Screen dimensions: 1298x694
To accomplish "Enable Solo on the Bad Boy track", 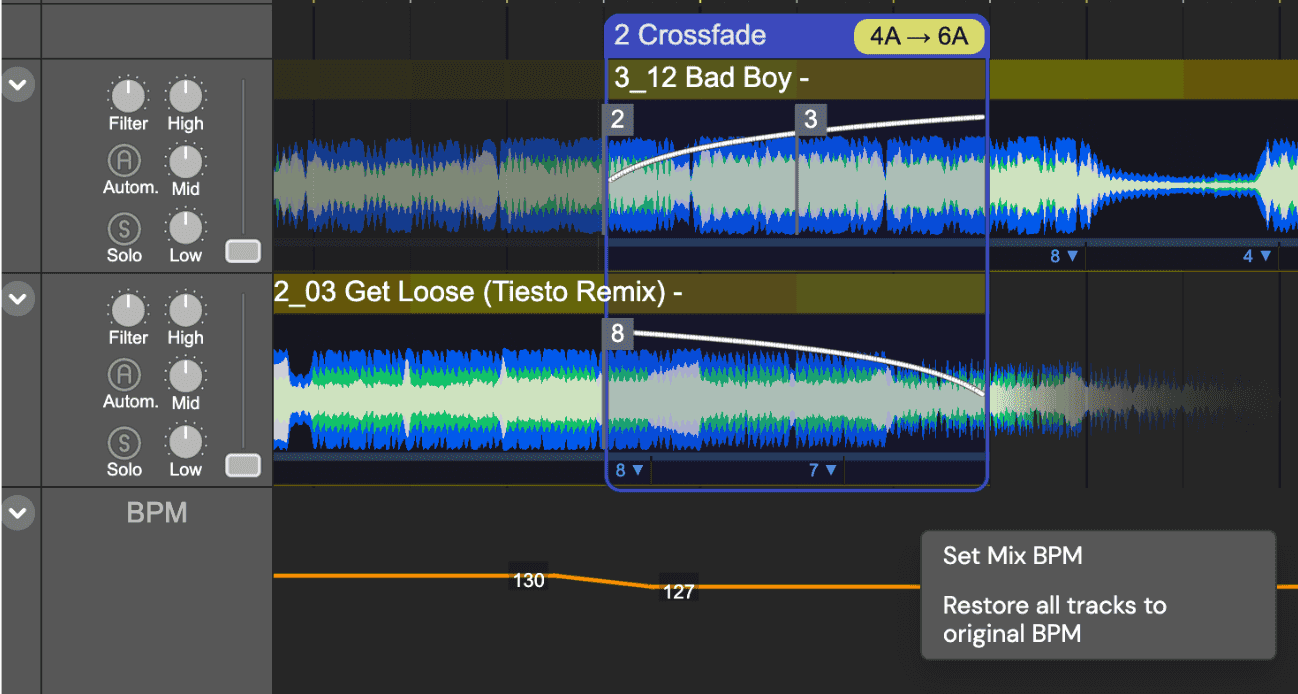I will (124, 229).
